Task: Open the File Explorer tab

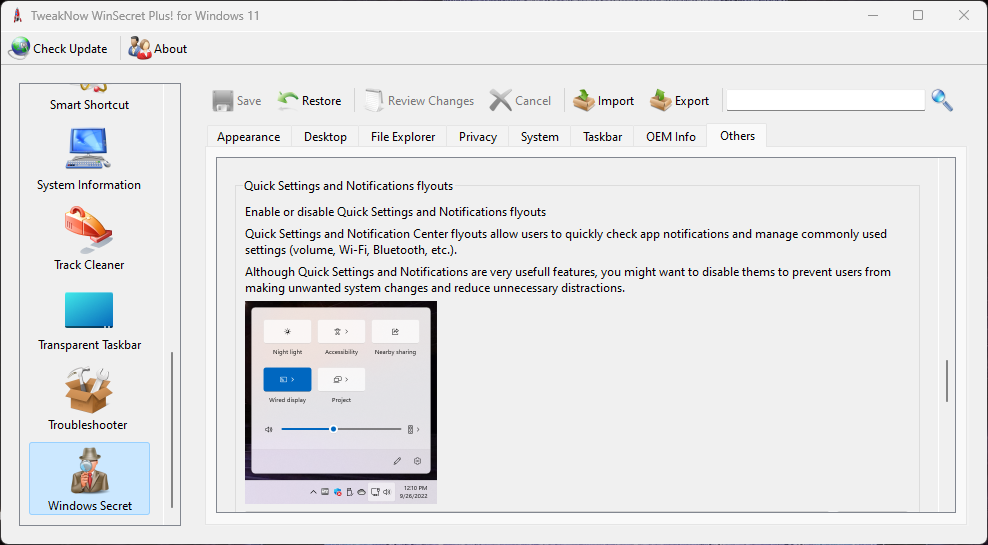Action: click(403, 137)
